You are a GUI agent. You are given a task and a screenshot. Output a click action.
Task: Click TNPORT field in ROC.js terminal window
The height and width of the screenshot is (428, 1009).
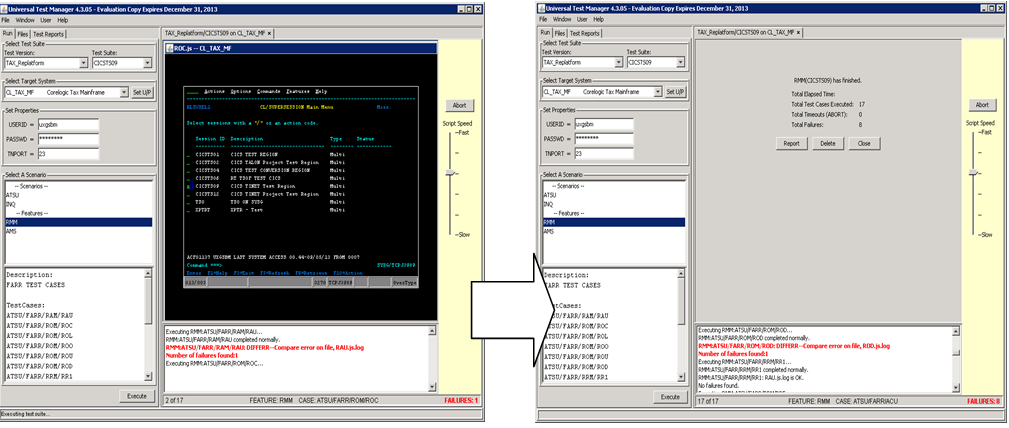click(x=68, y=154)
